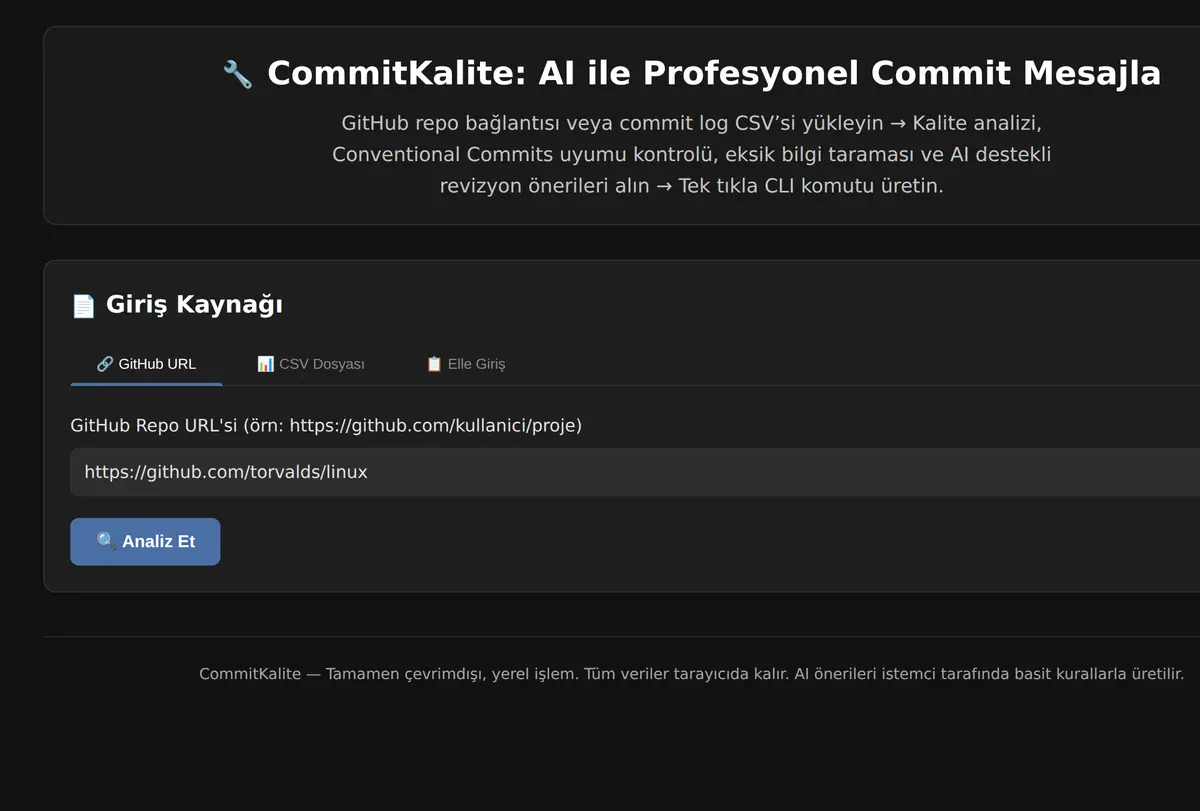Click the label "GitHub Repo URL'si (örn: ...)"
This screenshot has width=1200, height=811.
click(x=326, y=425)
